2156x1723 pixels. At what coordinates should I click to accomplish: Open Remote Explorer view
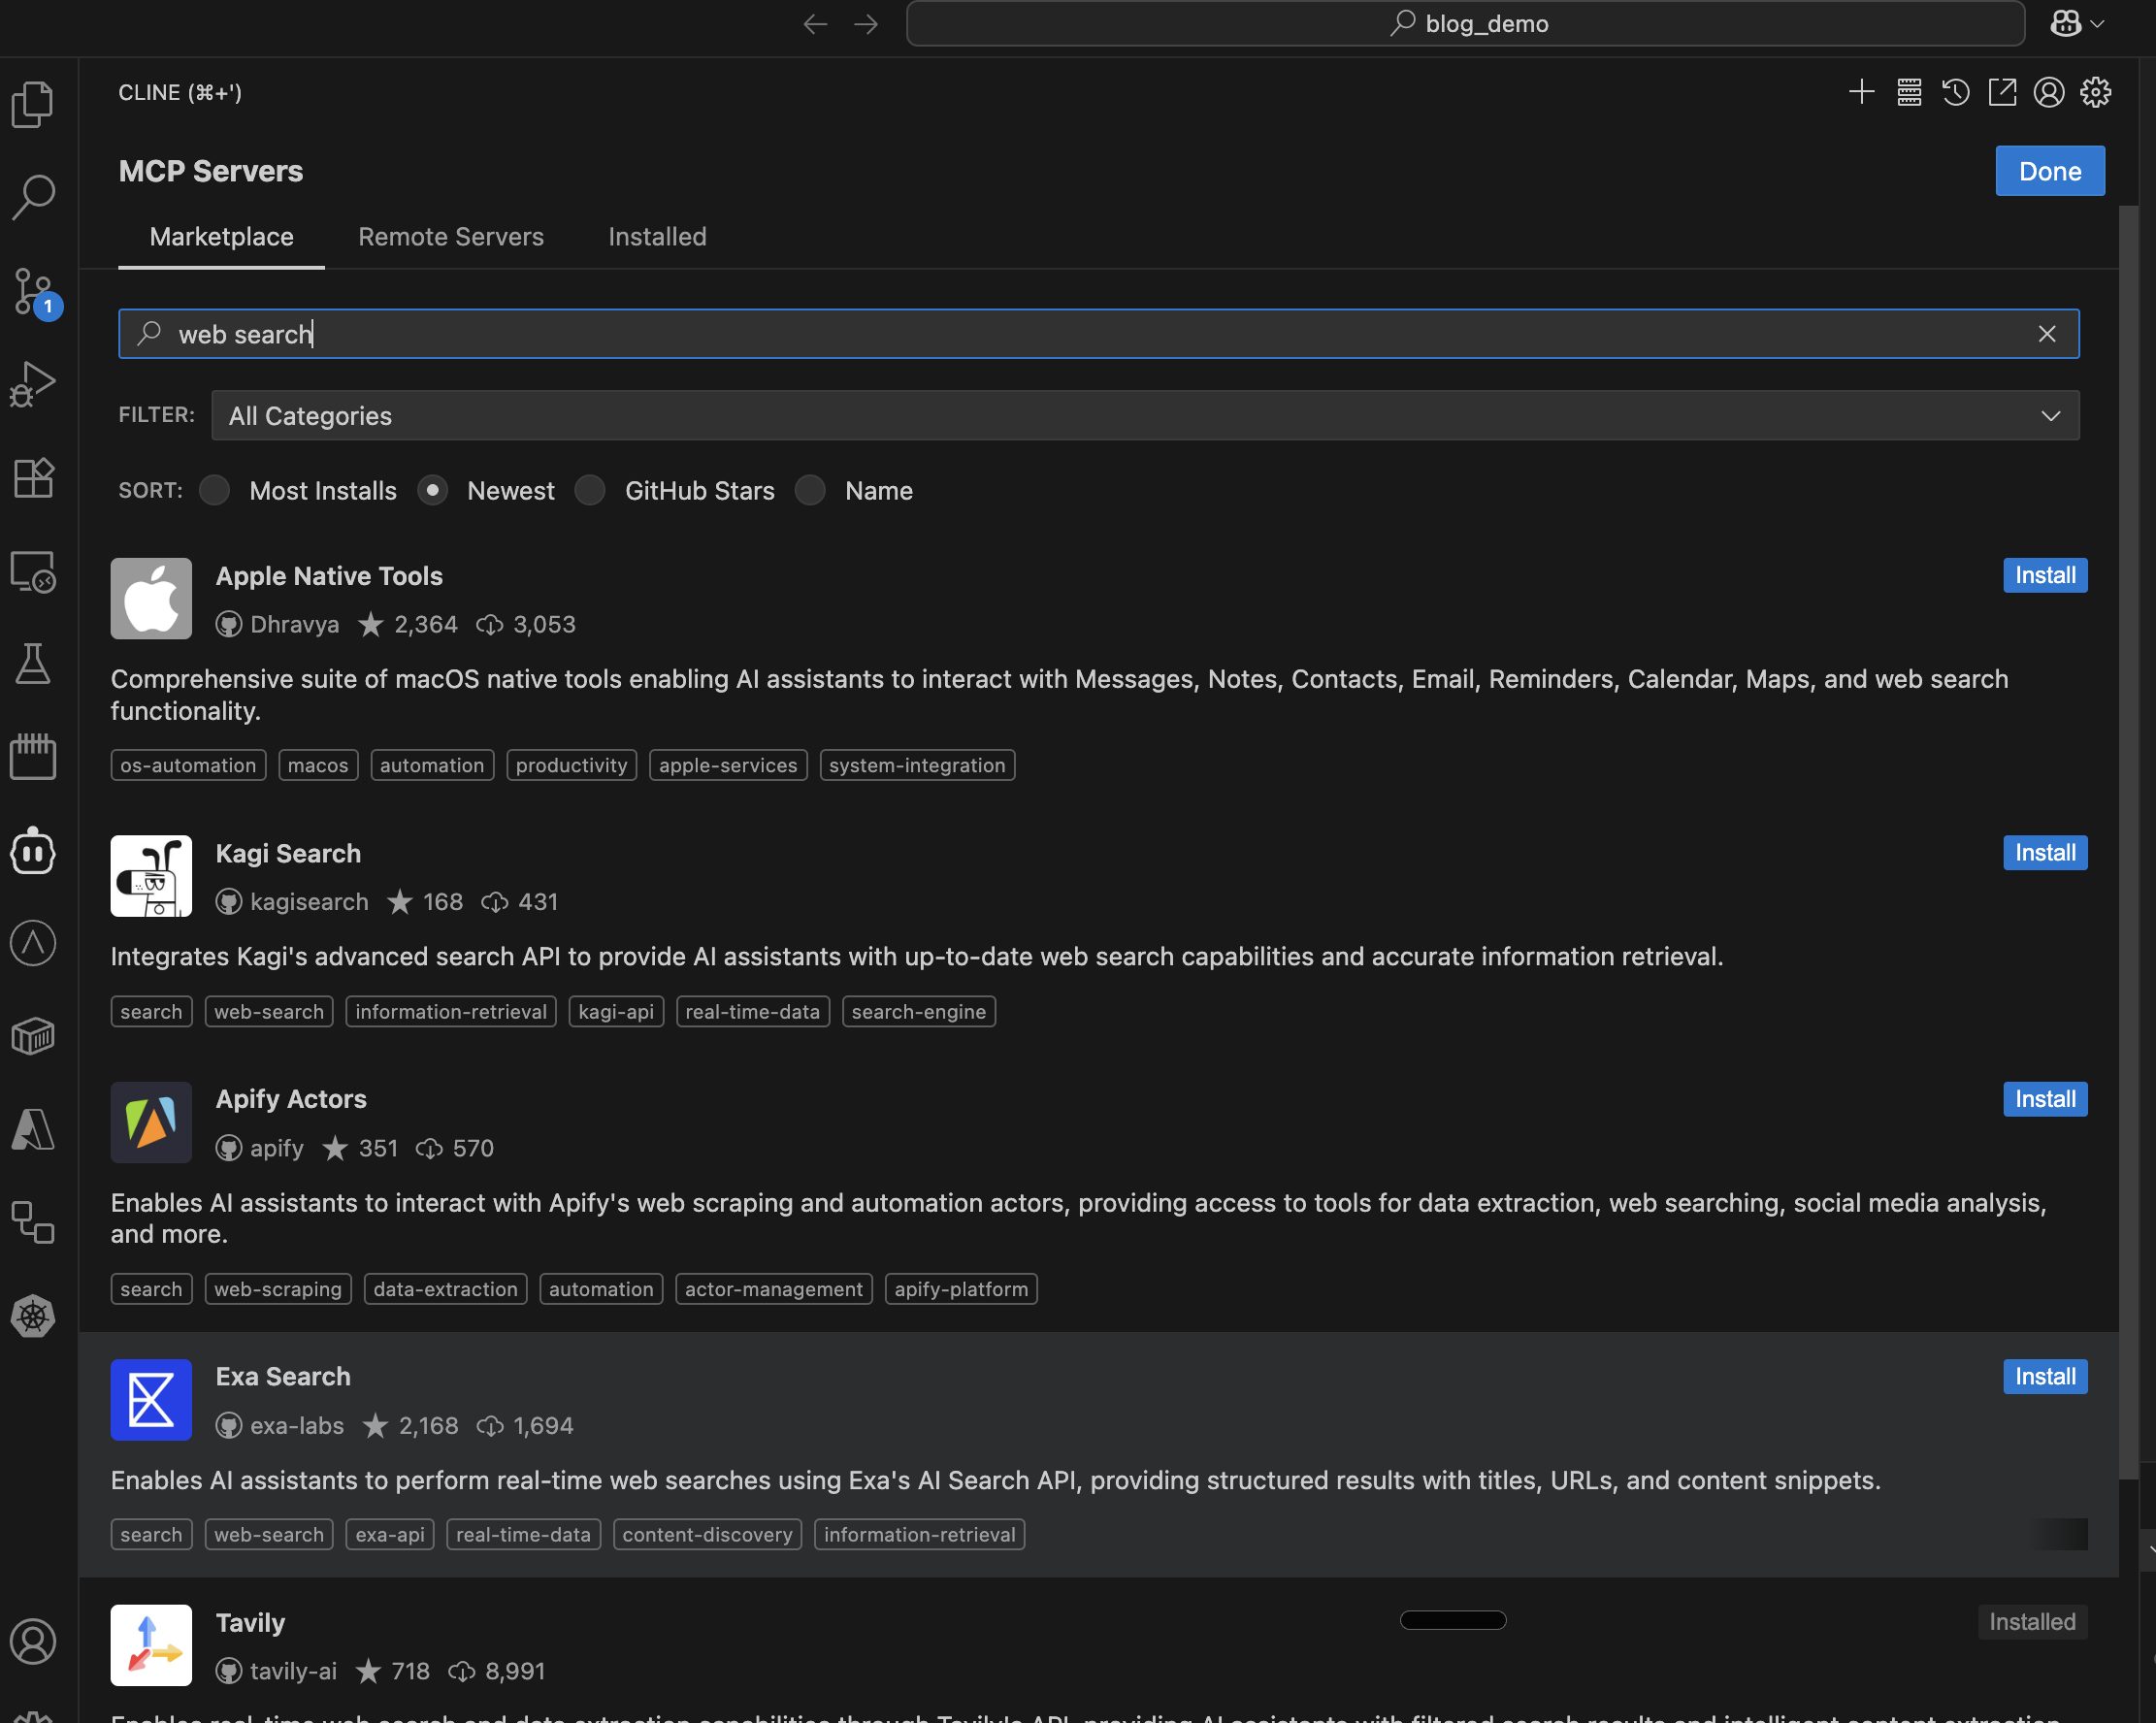point(33,572)
